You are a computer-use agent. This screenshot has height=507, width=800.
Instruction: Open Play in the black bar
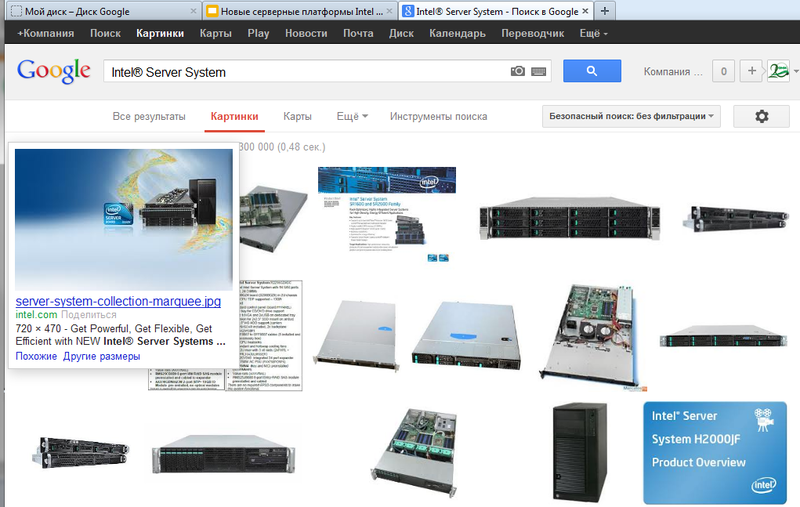tap(258, 34)
